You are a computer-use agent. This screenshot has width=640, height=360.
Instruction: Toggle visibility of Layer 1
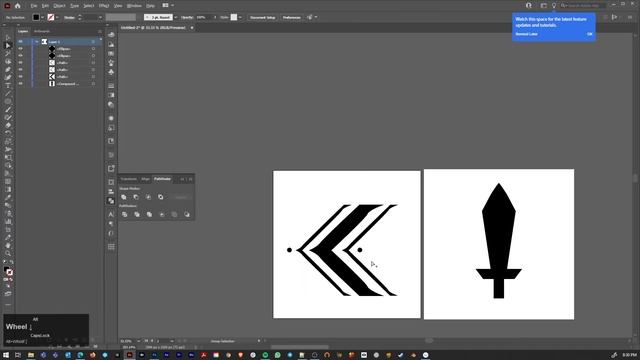coord(20,42)
